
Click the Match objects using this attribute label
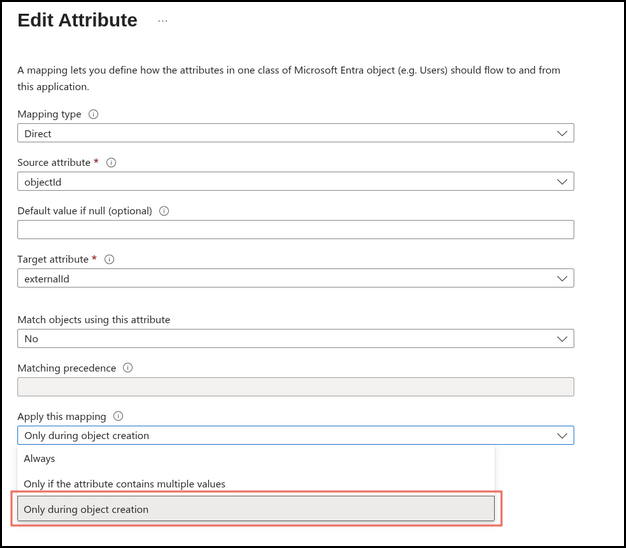pos(94,320)
